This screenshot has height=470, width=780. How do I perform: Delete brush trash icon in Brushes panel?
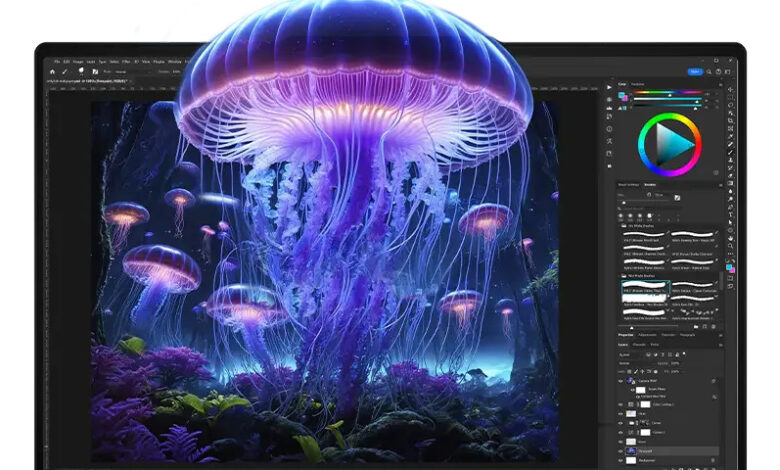point(713,327)
